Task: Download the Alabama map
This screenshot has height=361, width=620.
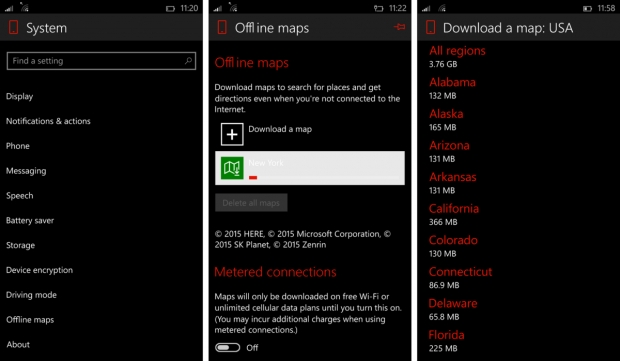Action: tap(452, 88)
